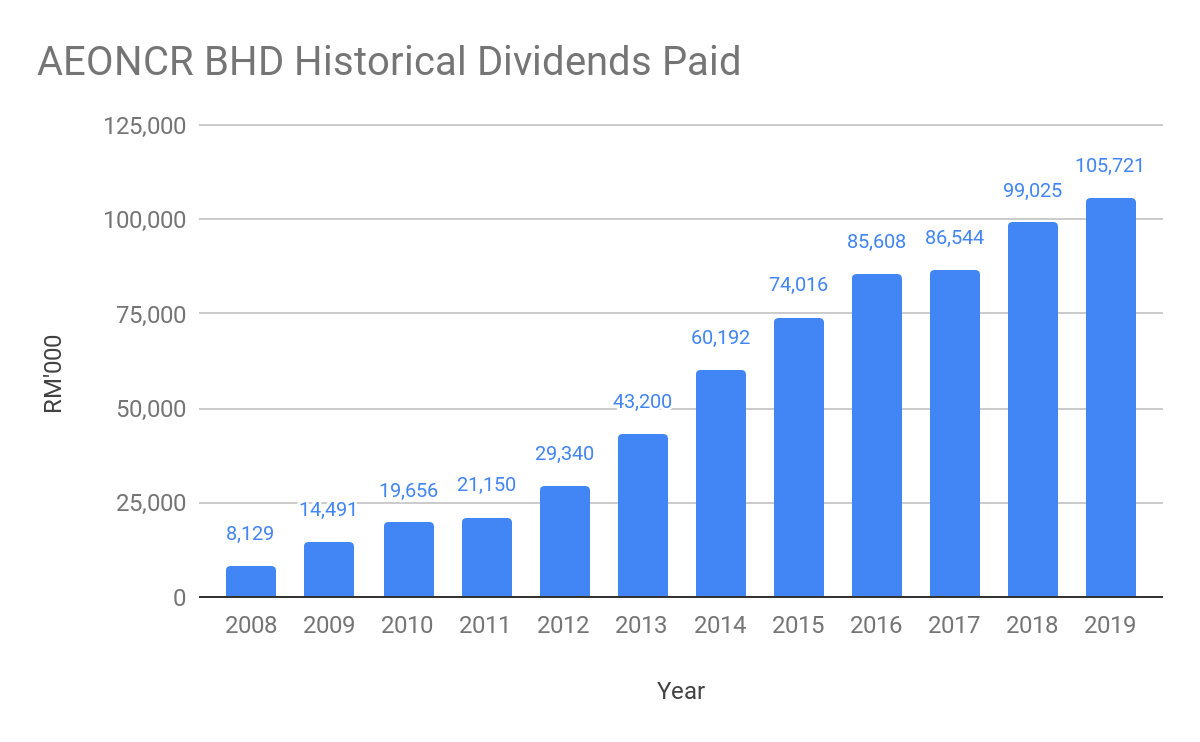Click the chart title AEONCR BHD Historical Dividends Paid

click(x=389, y=62)
